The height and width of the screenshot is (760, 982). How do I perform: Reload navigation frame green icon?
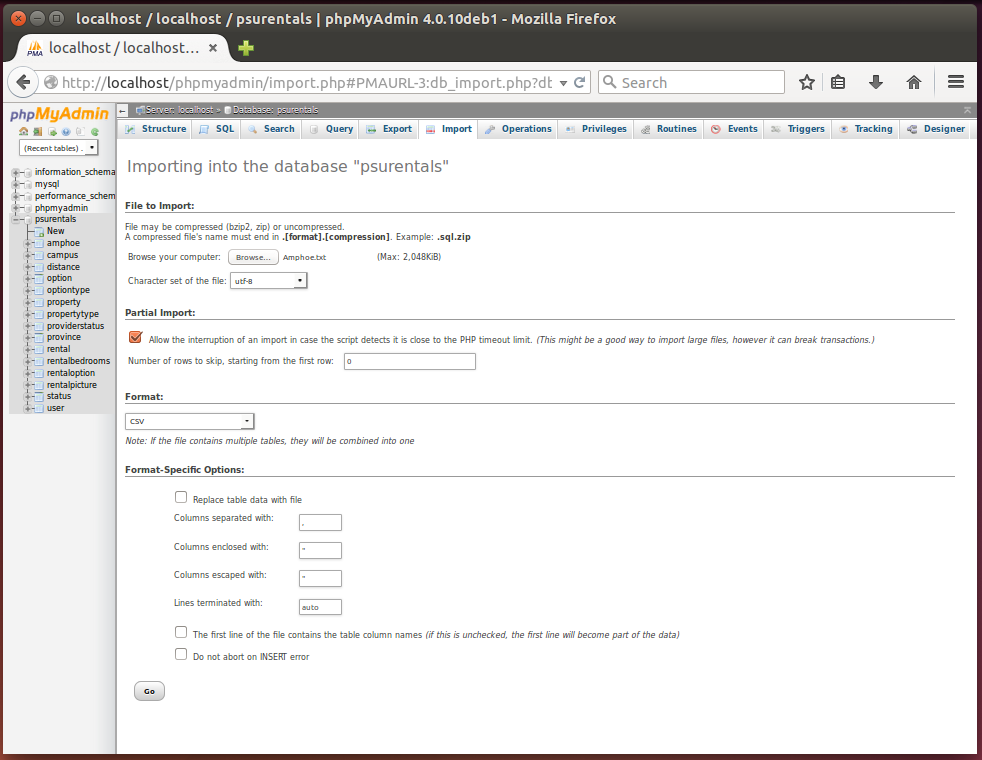[95, 131]
